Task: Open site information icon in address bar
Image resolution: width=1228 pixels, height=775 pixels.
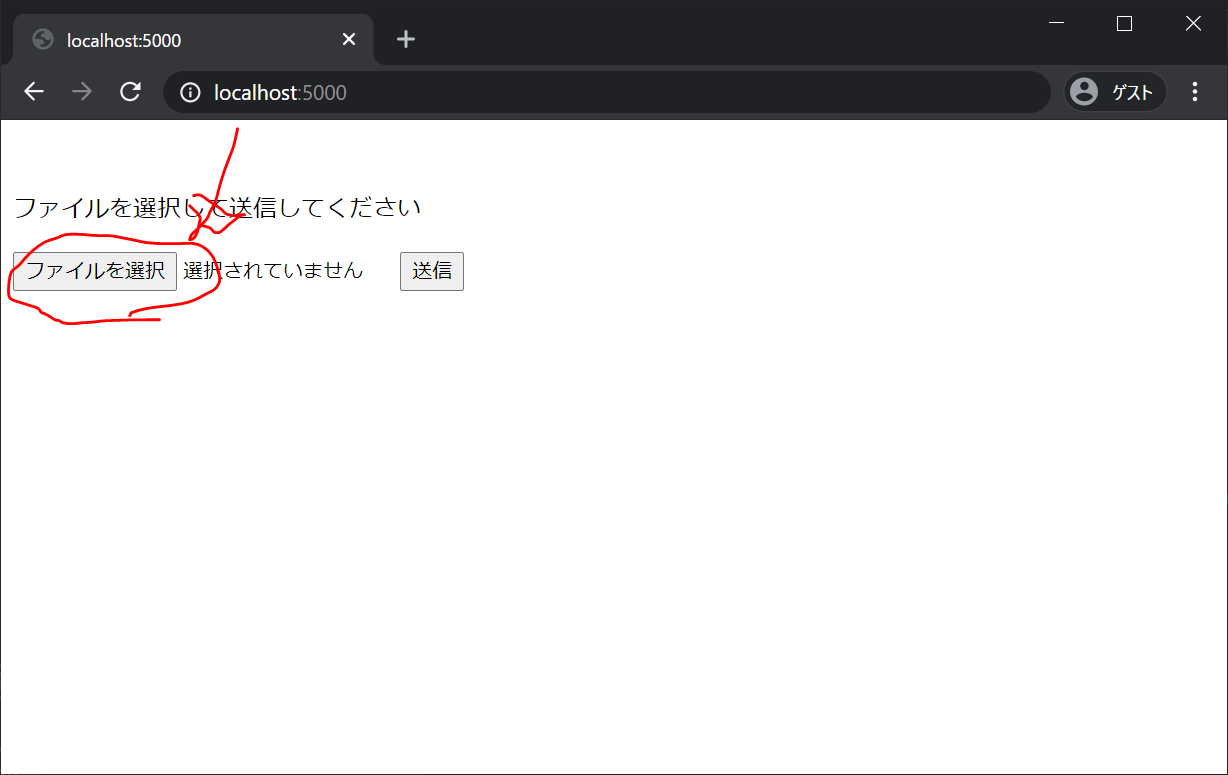Action: click(190, 93)
